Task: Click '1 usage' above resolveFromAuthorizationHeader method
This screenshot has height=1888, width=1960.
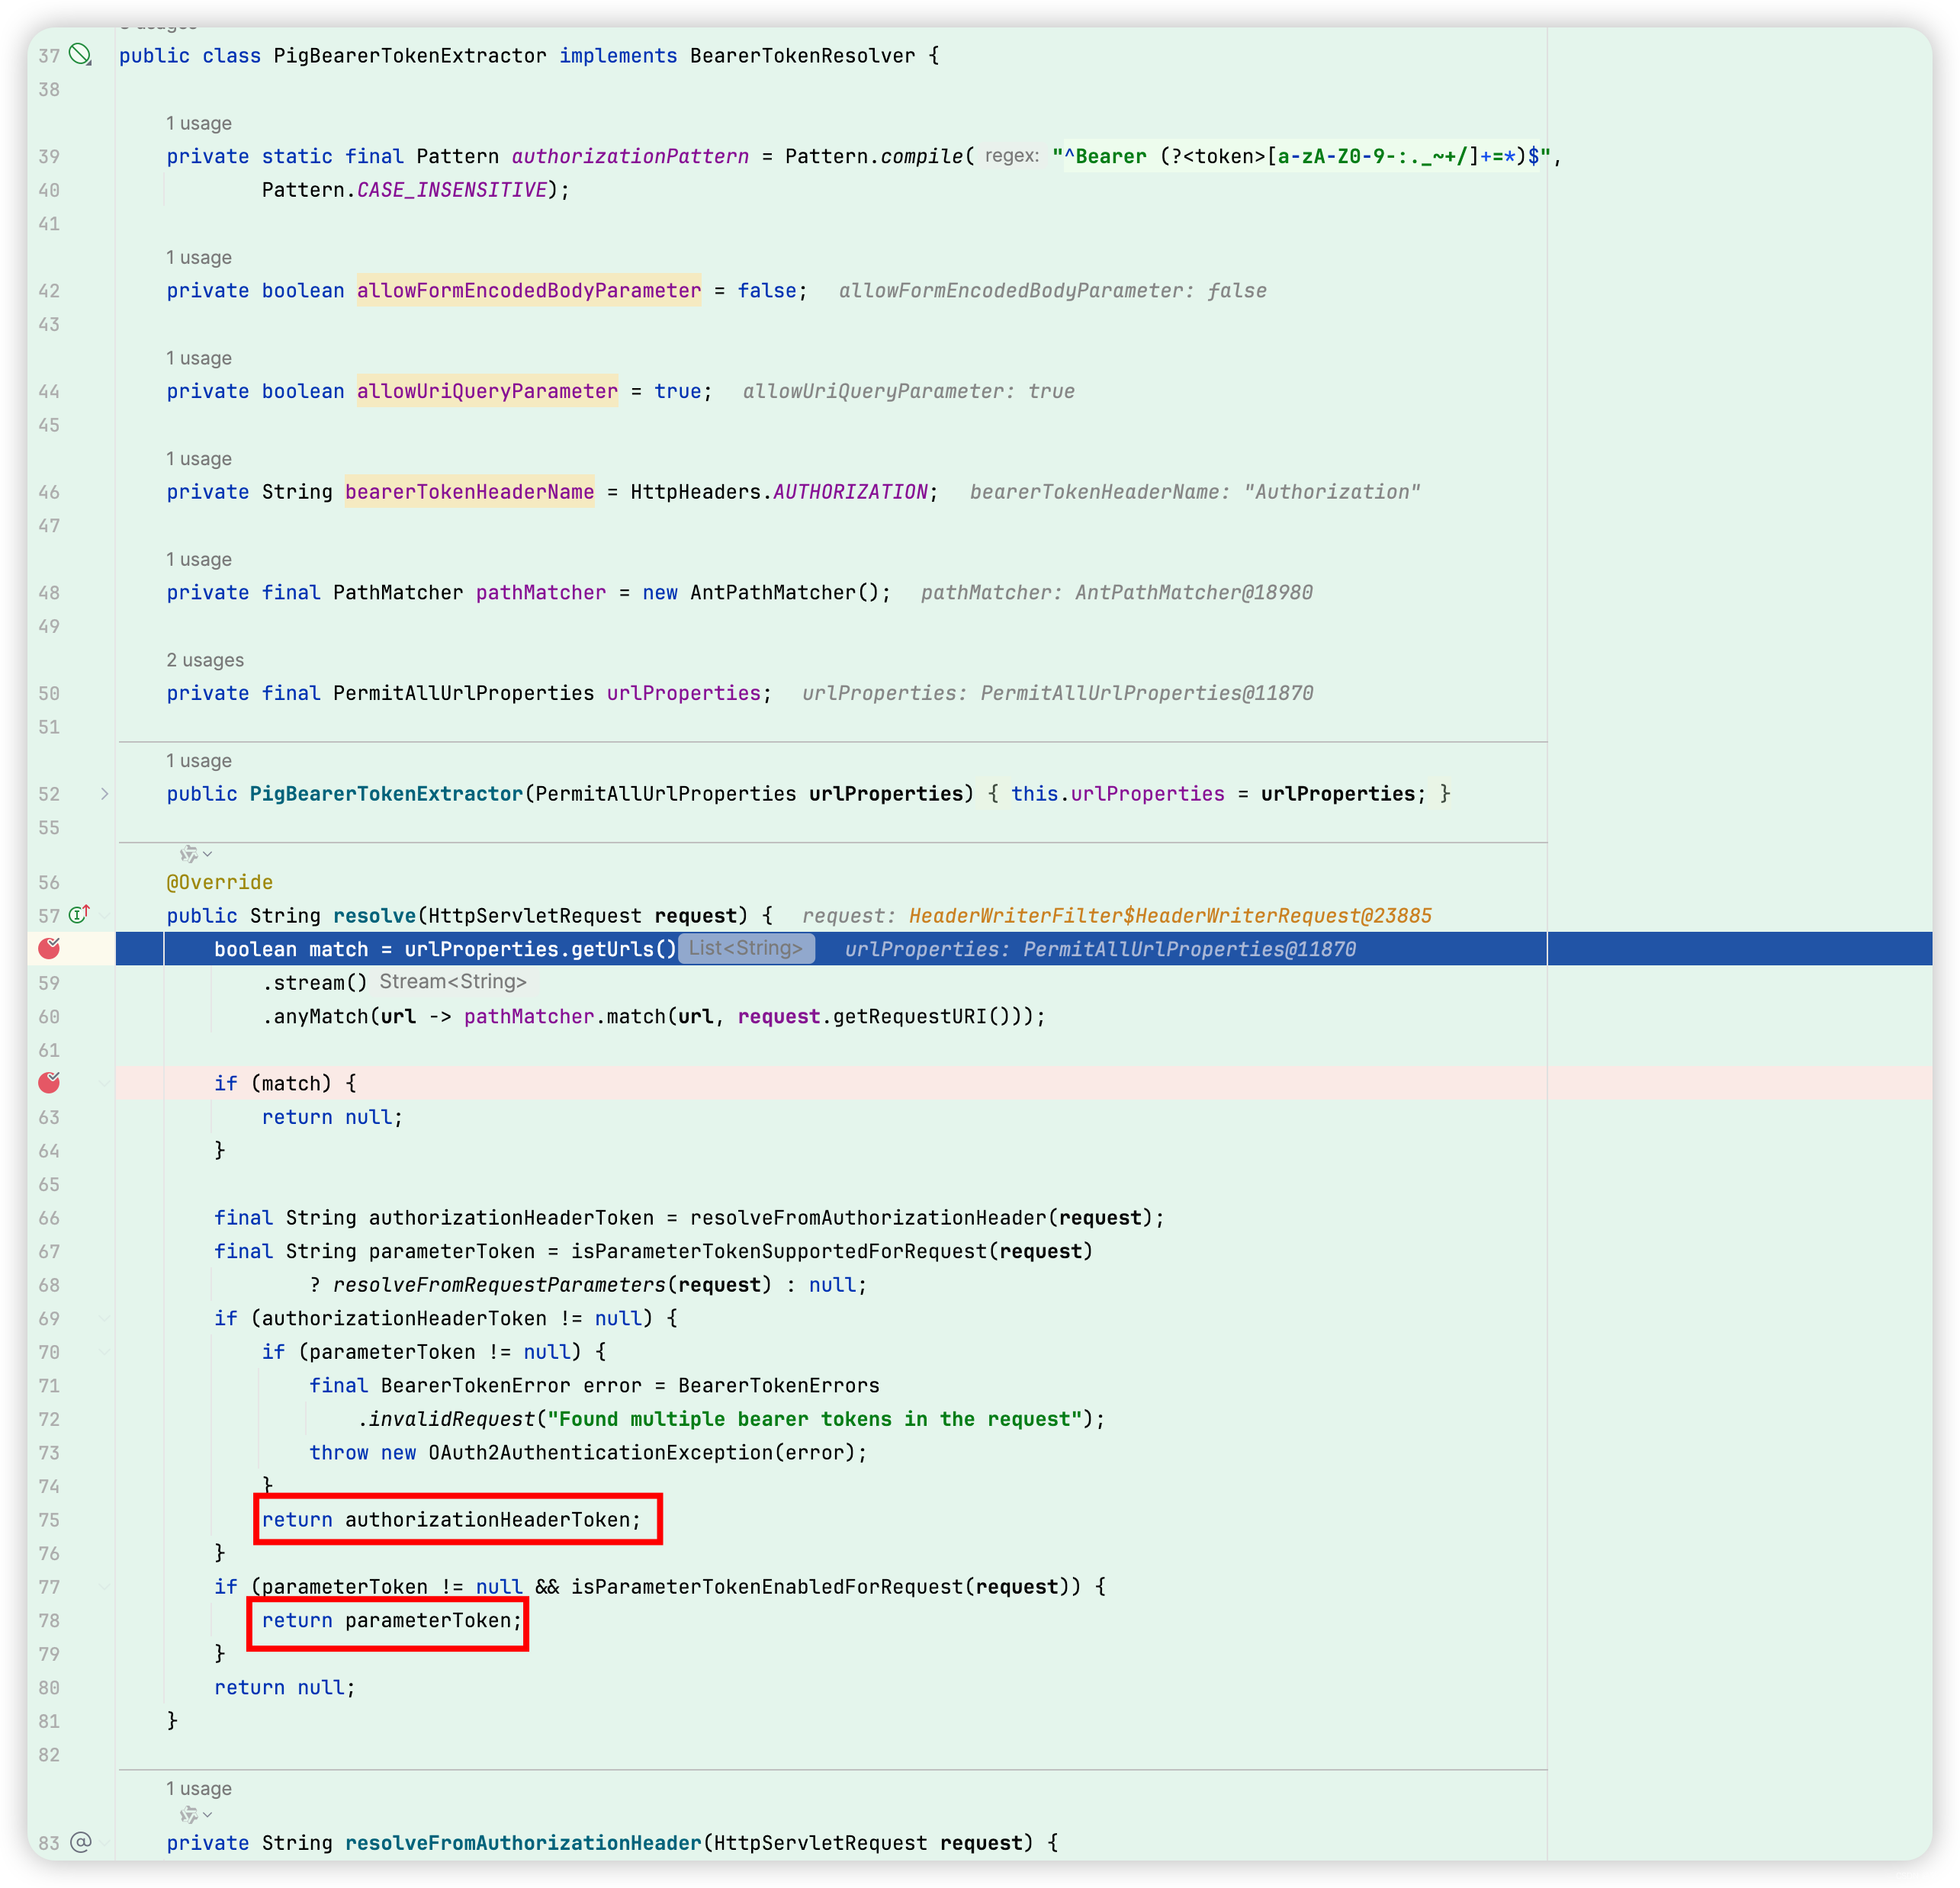Action: [198, 1788]
